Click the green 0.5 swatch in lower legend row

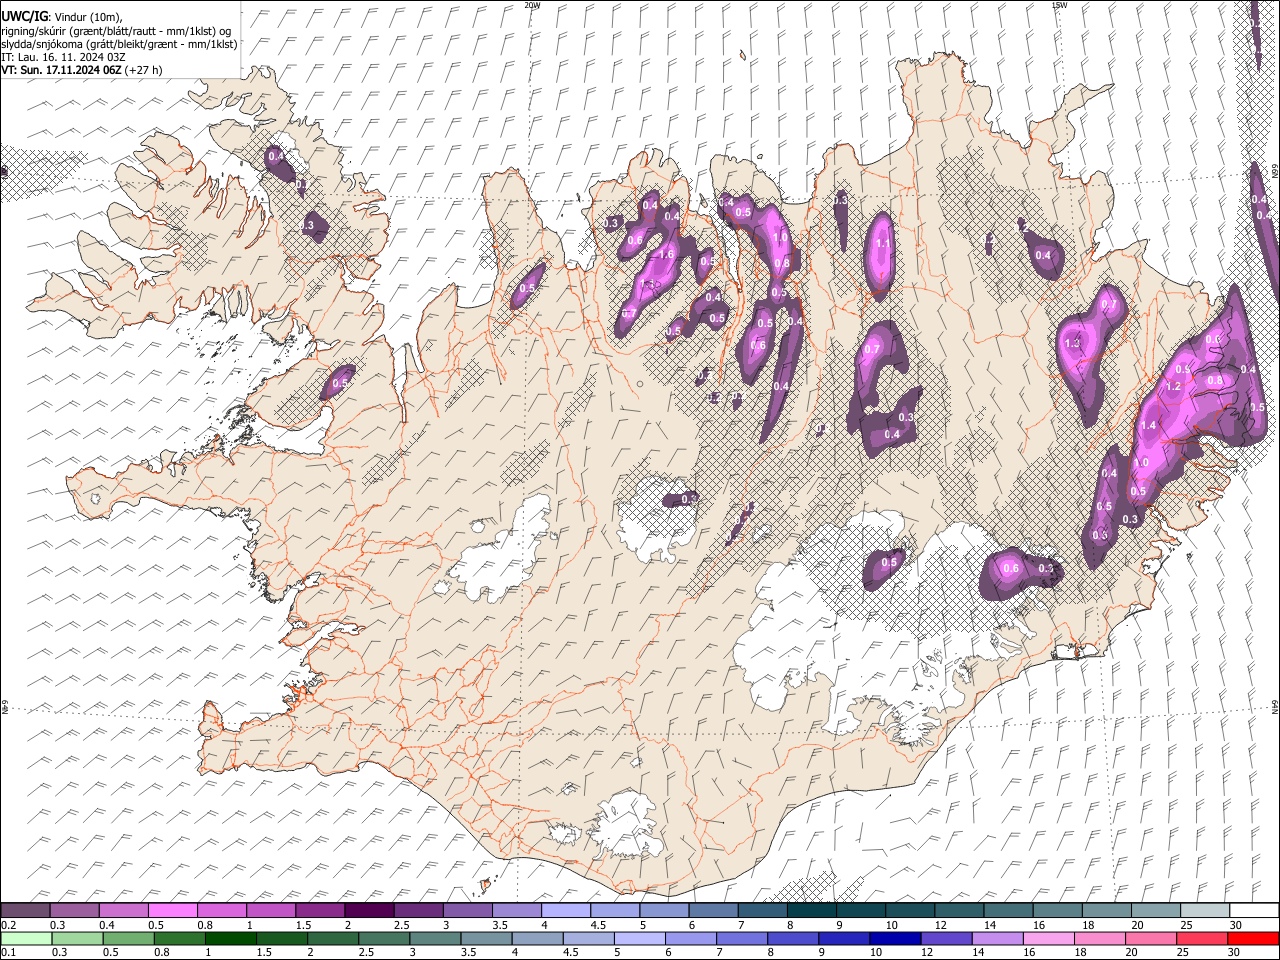point(128,939)
